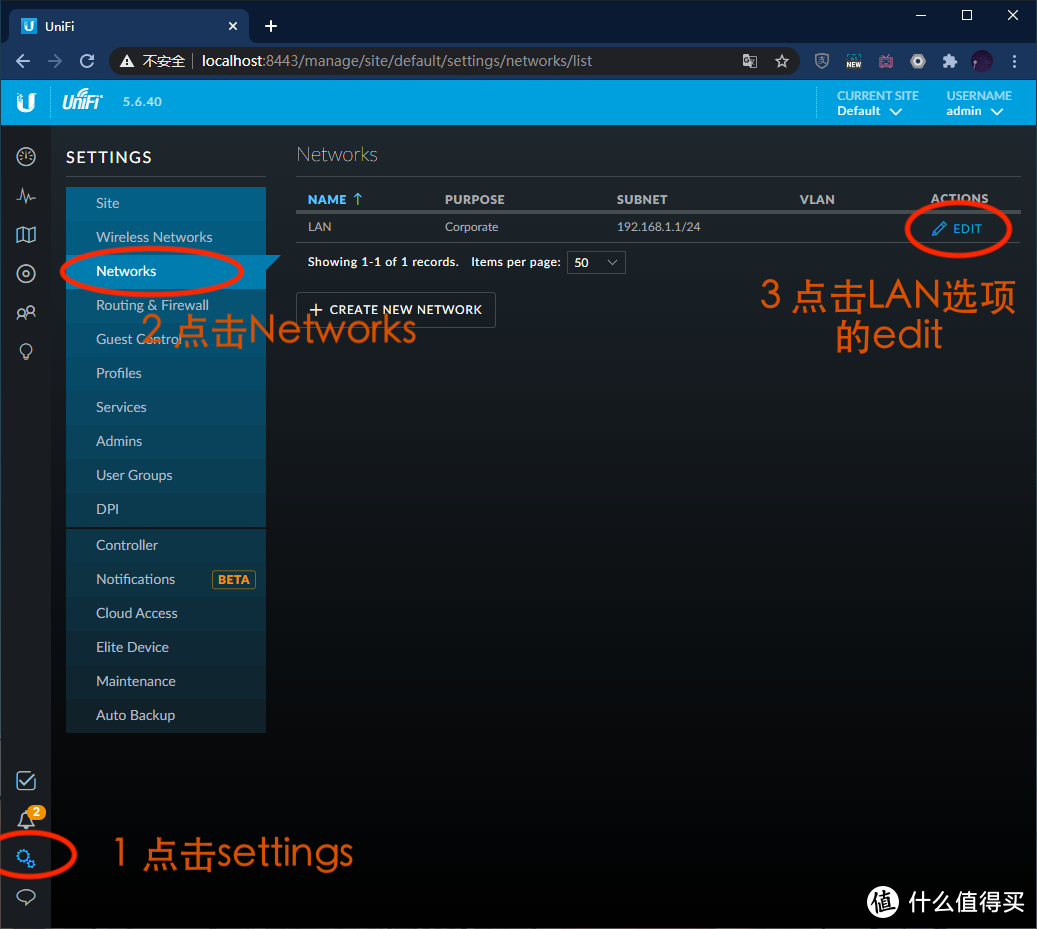Image resolution: width=1037 pixels, height=929 pixels.
Task: Open a new browser tab with plus
Action: [x=270, y=26]
